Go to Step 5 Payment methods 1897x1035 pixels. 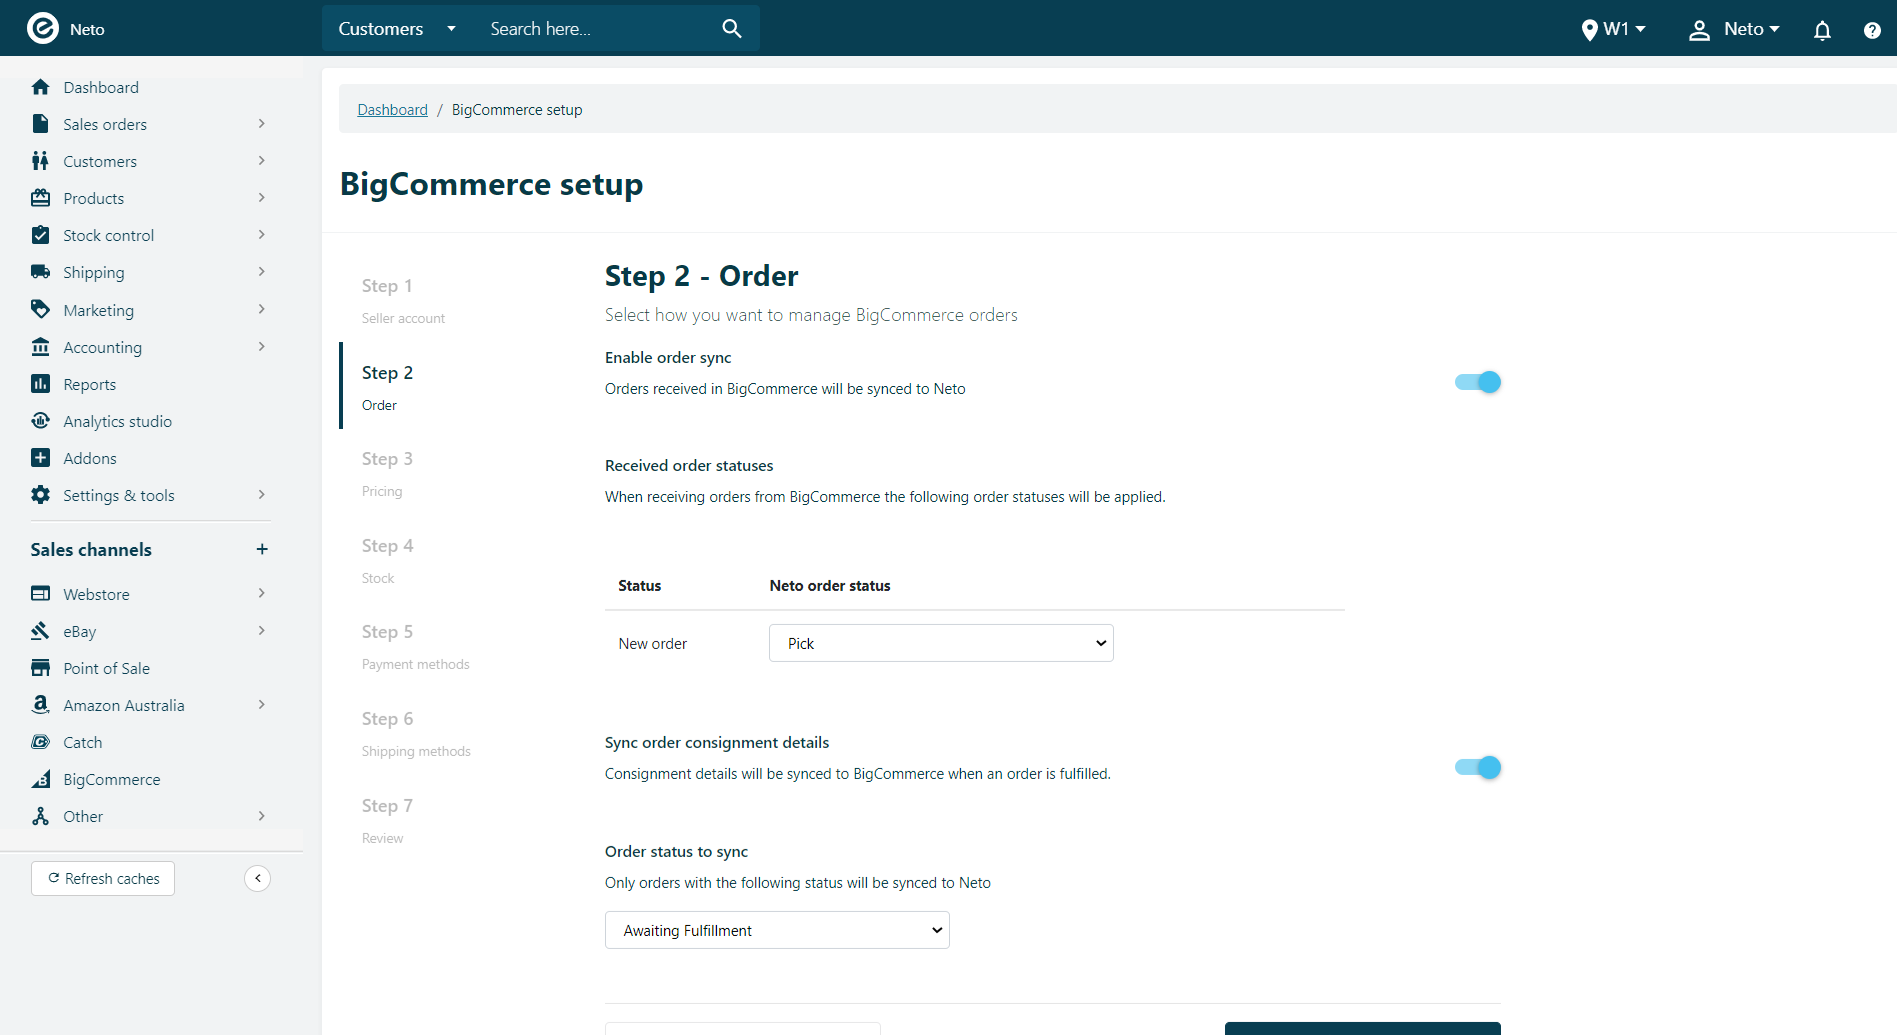tap(415, 647)
